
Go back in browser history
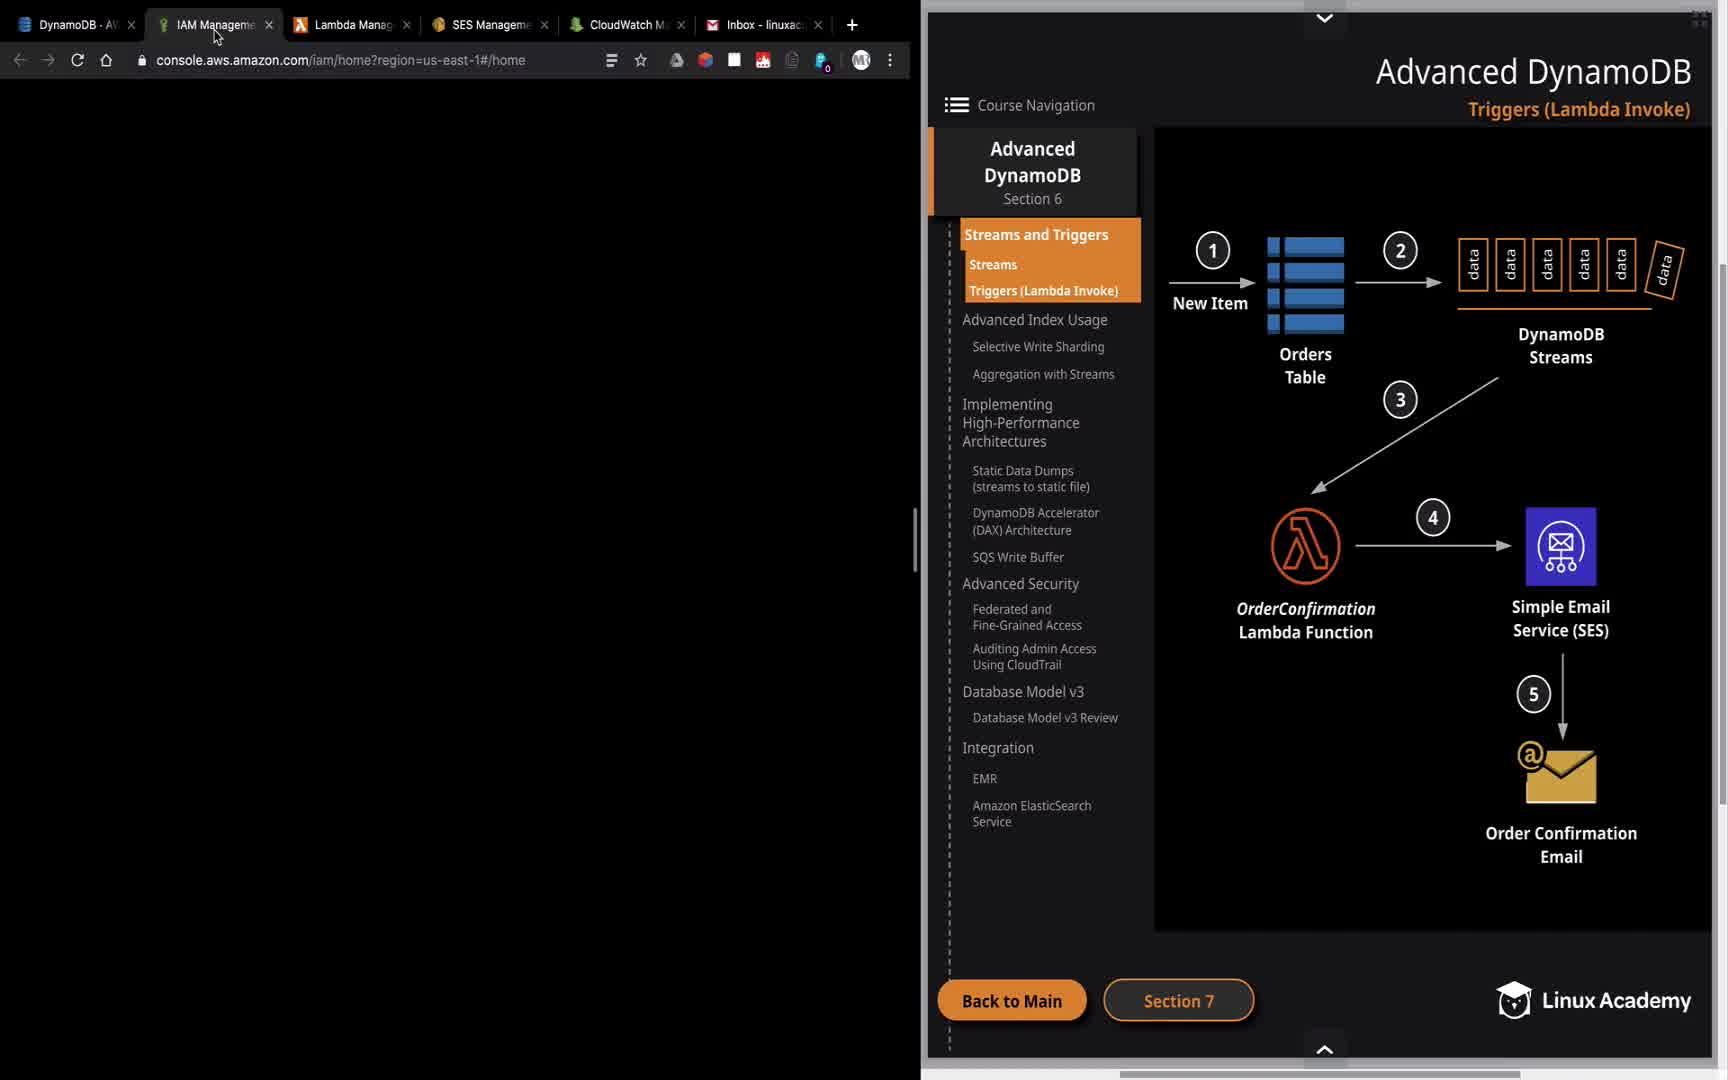coord(20,60)
